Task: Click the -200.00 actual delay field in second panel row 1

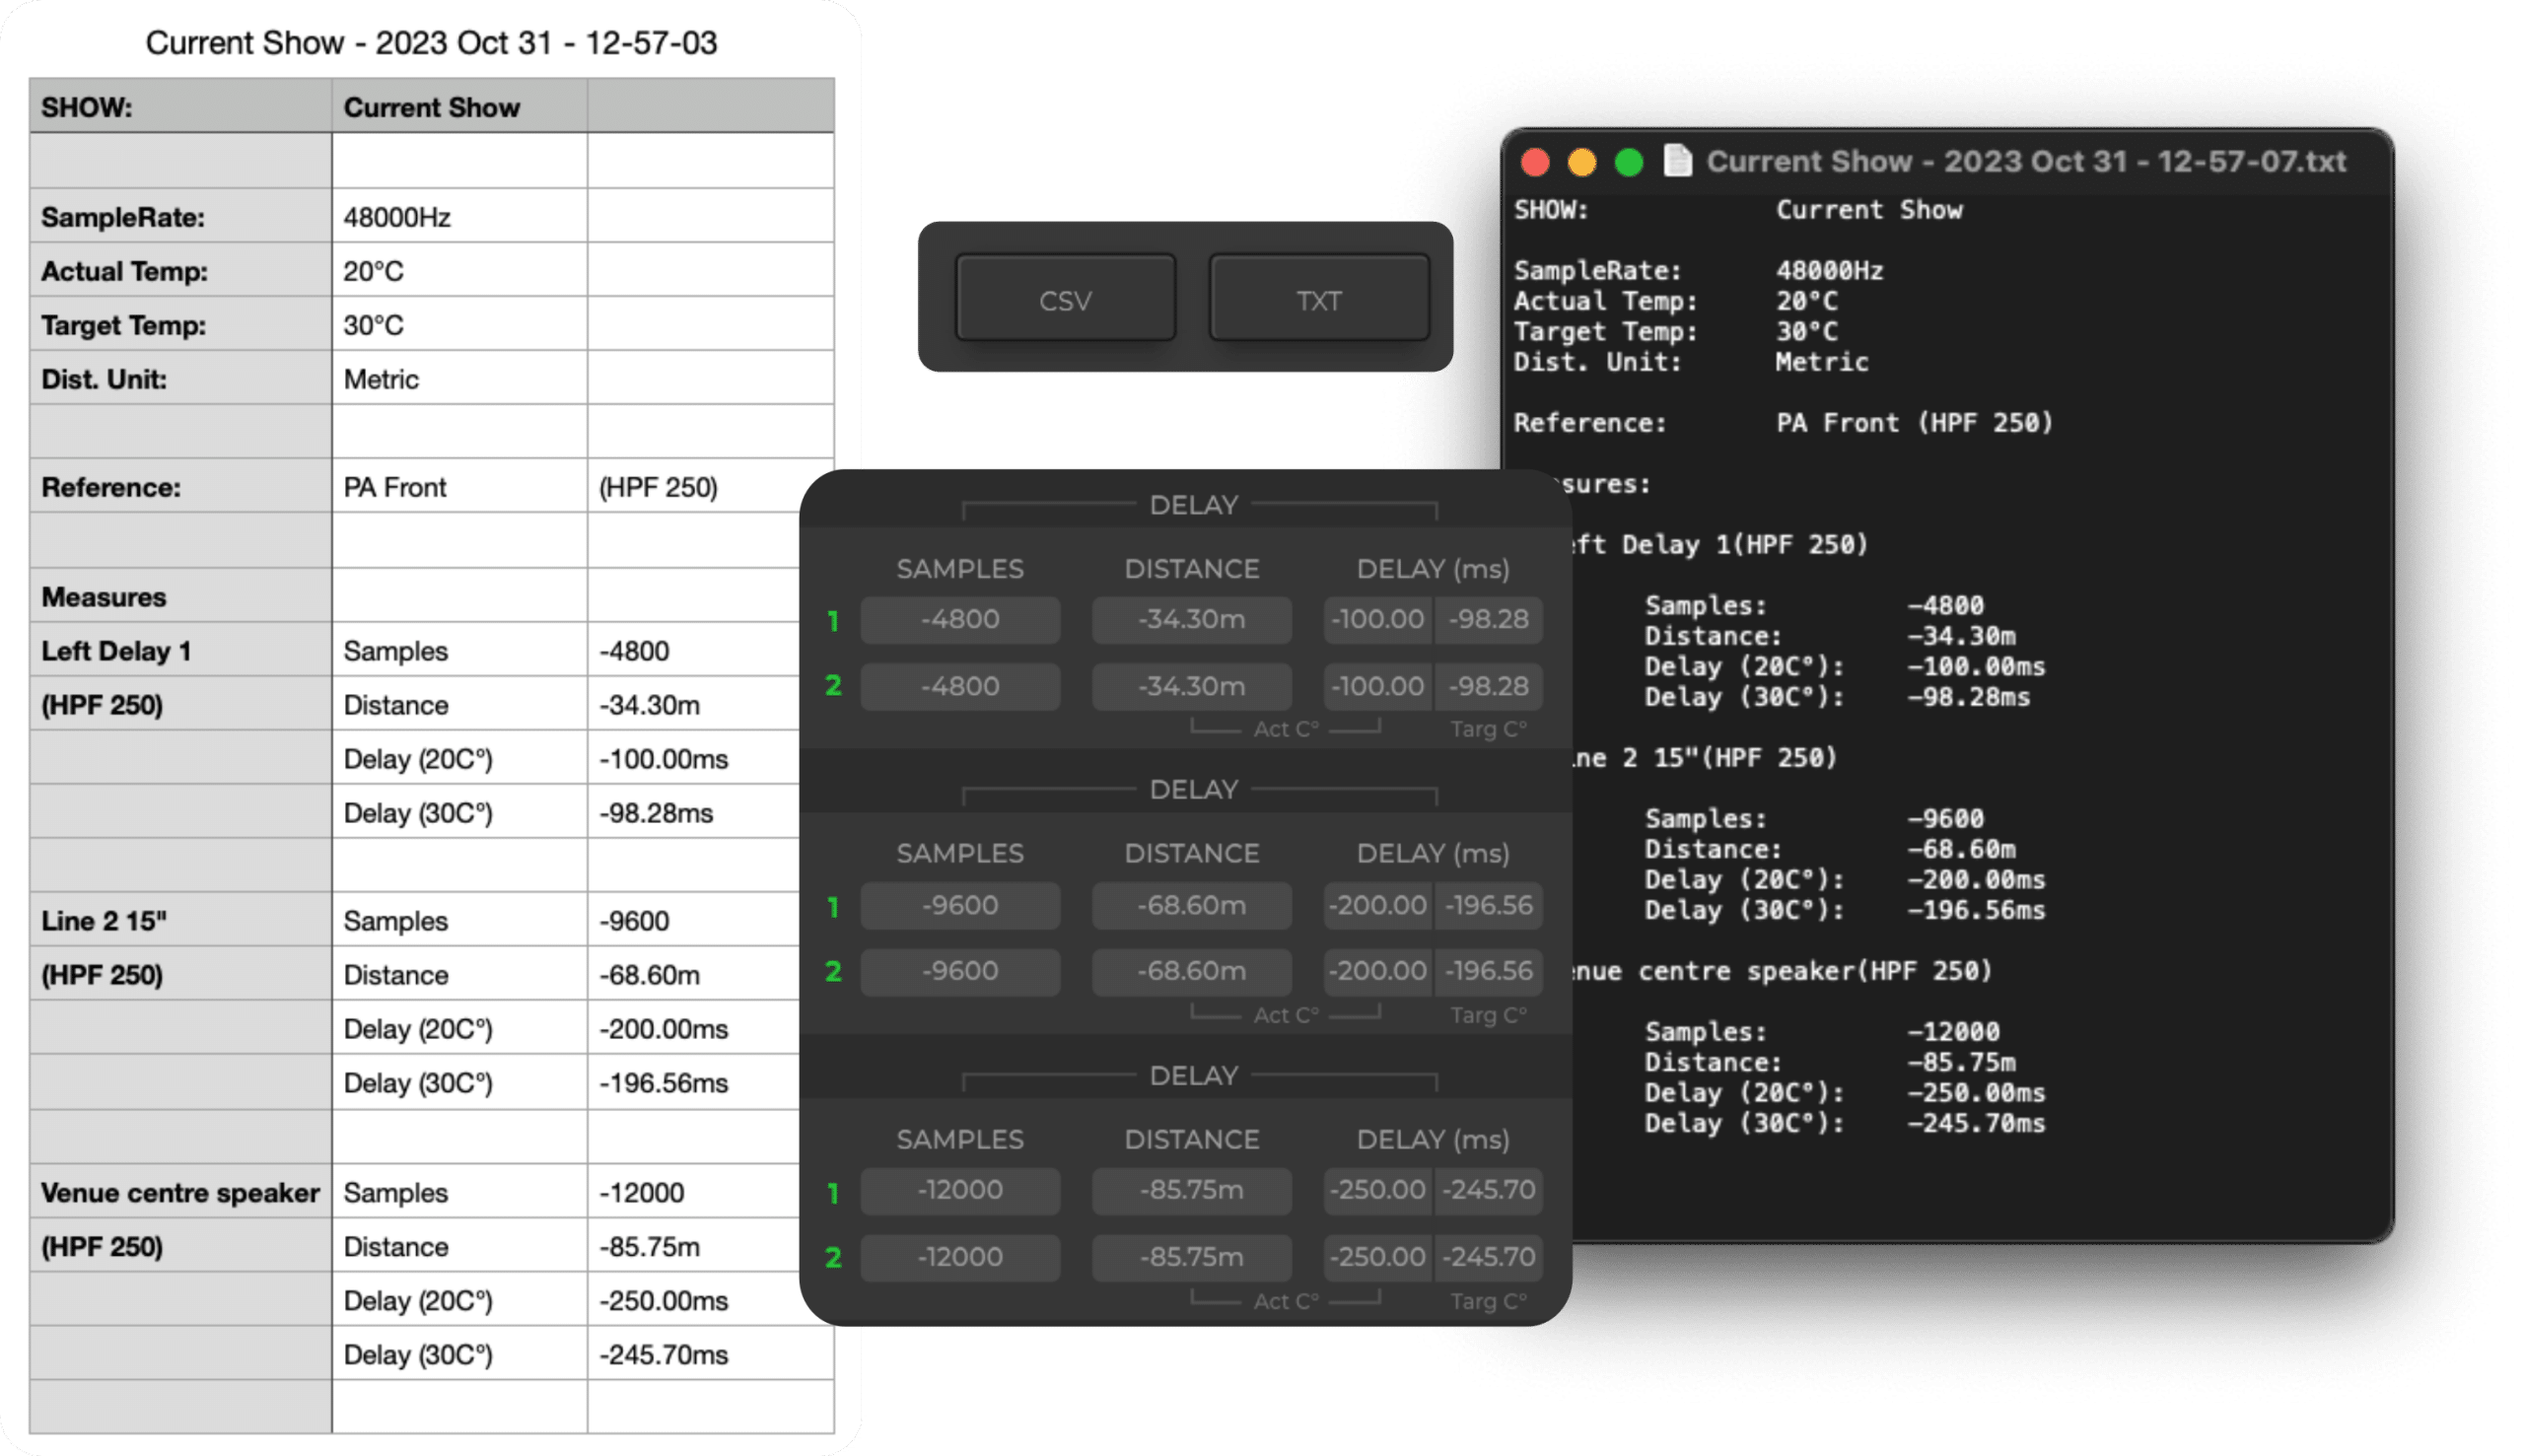Action: [x=1377, y=905]
